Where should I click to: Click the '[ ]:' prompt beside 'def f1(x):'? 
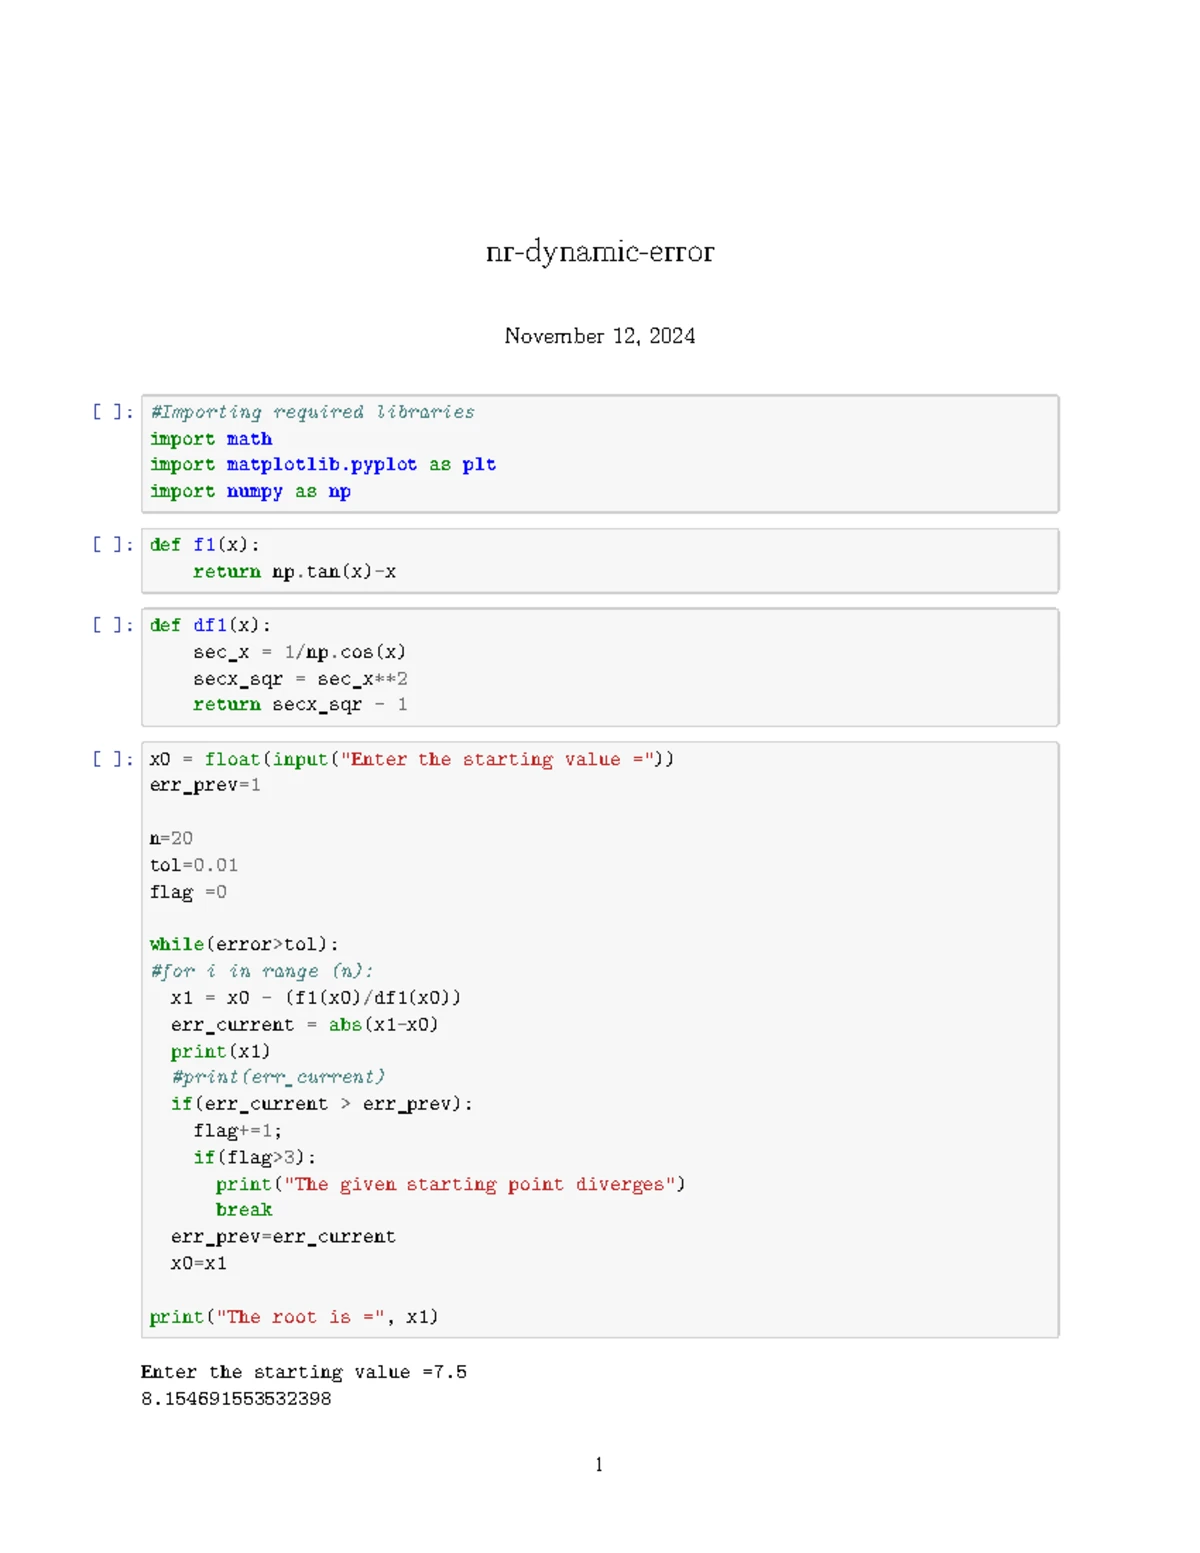[x=112, y=545]
